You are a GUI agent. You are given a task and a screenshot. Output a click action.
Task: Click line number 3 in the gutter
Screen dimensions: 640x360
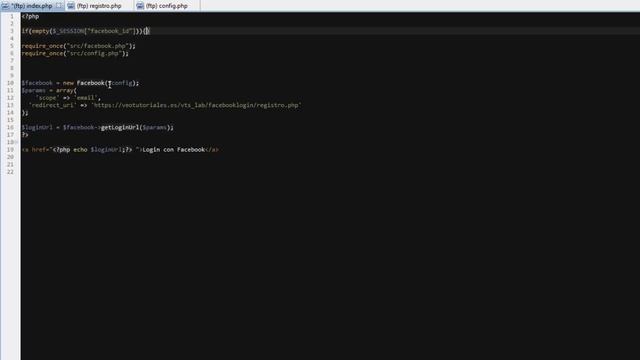click(12, 31)
